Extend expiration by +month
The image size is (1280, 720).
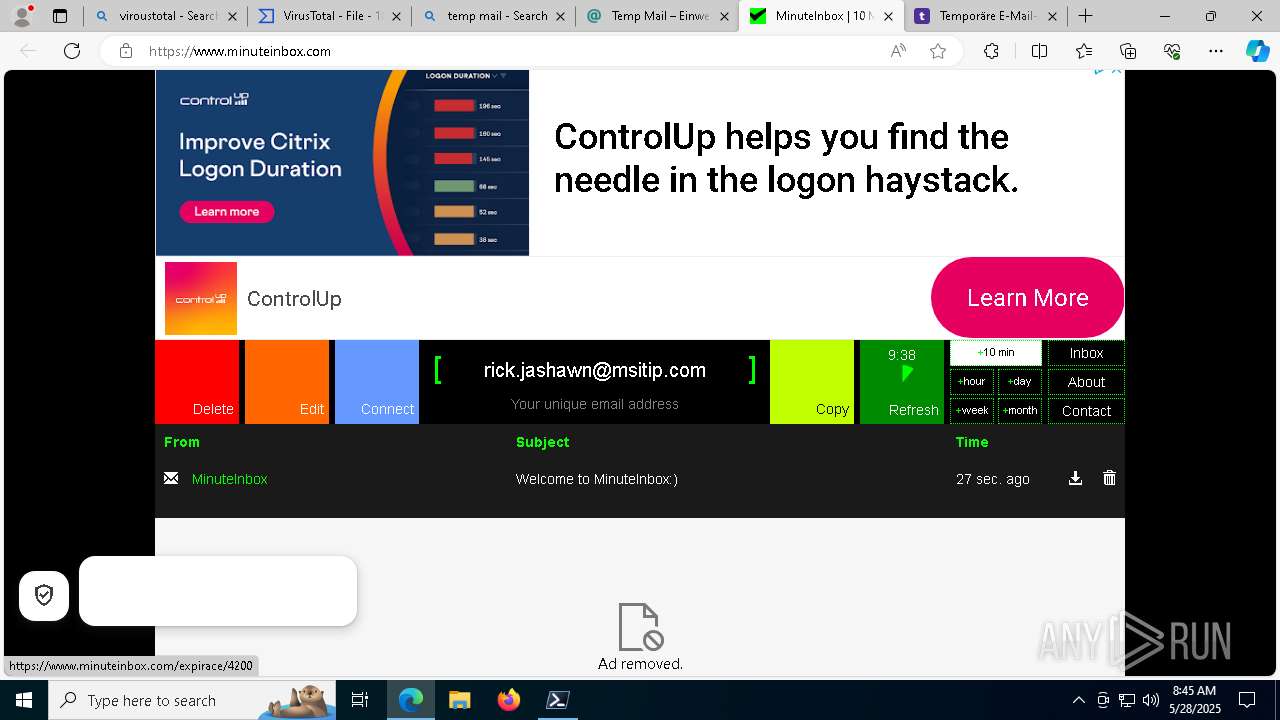[1019, 411]
